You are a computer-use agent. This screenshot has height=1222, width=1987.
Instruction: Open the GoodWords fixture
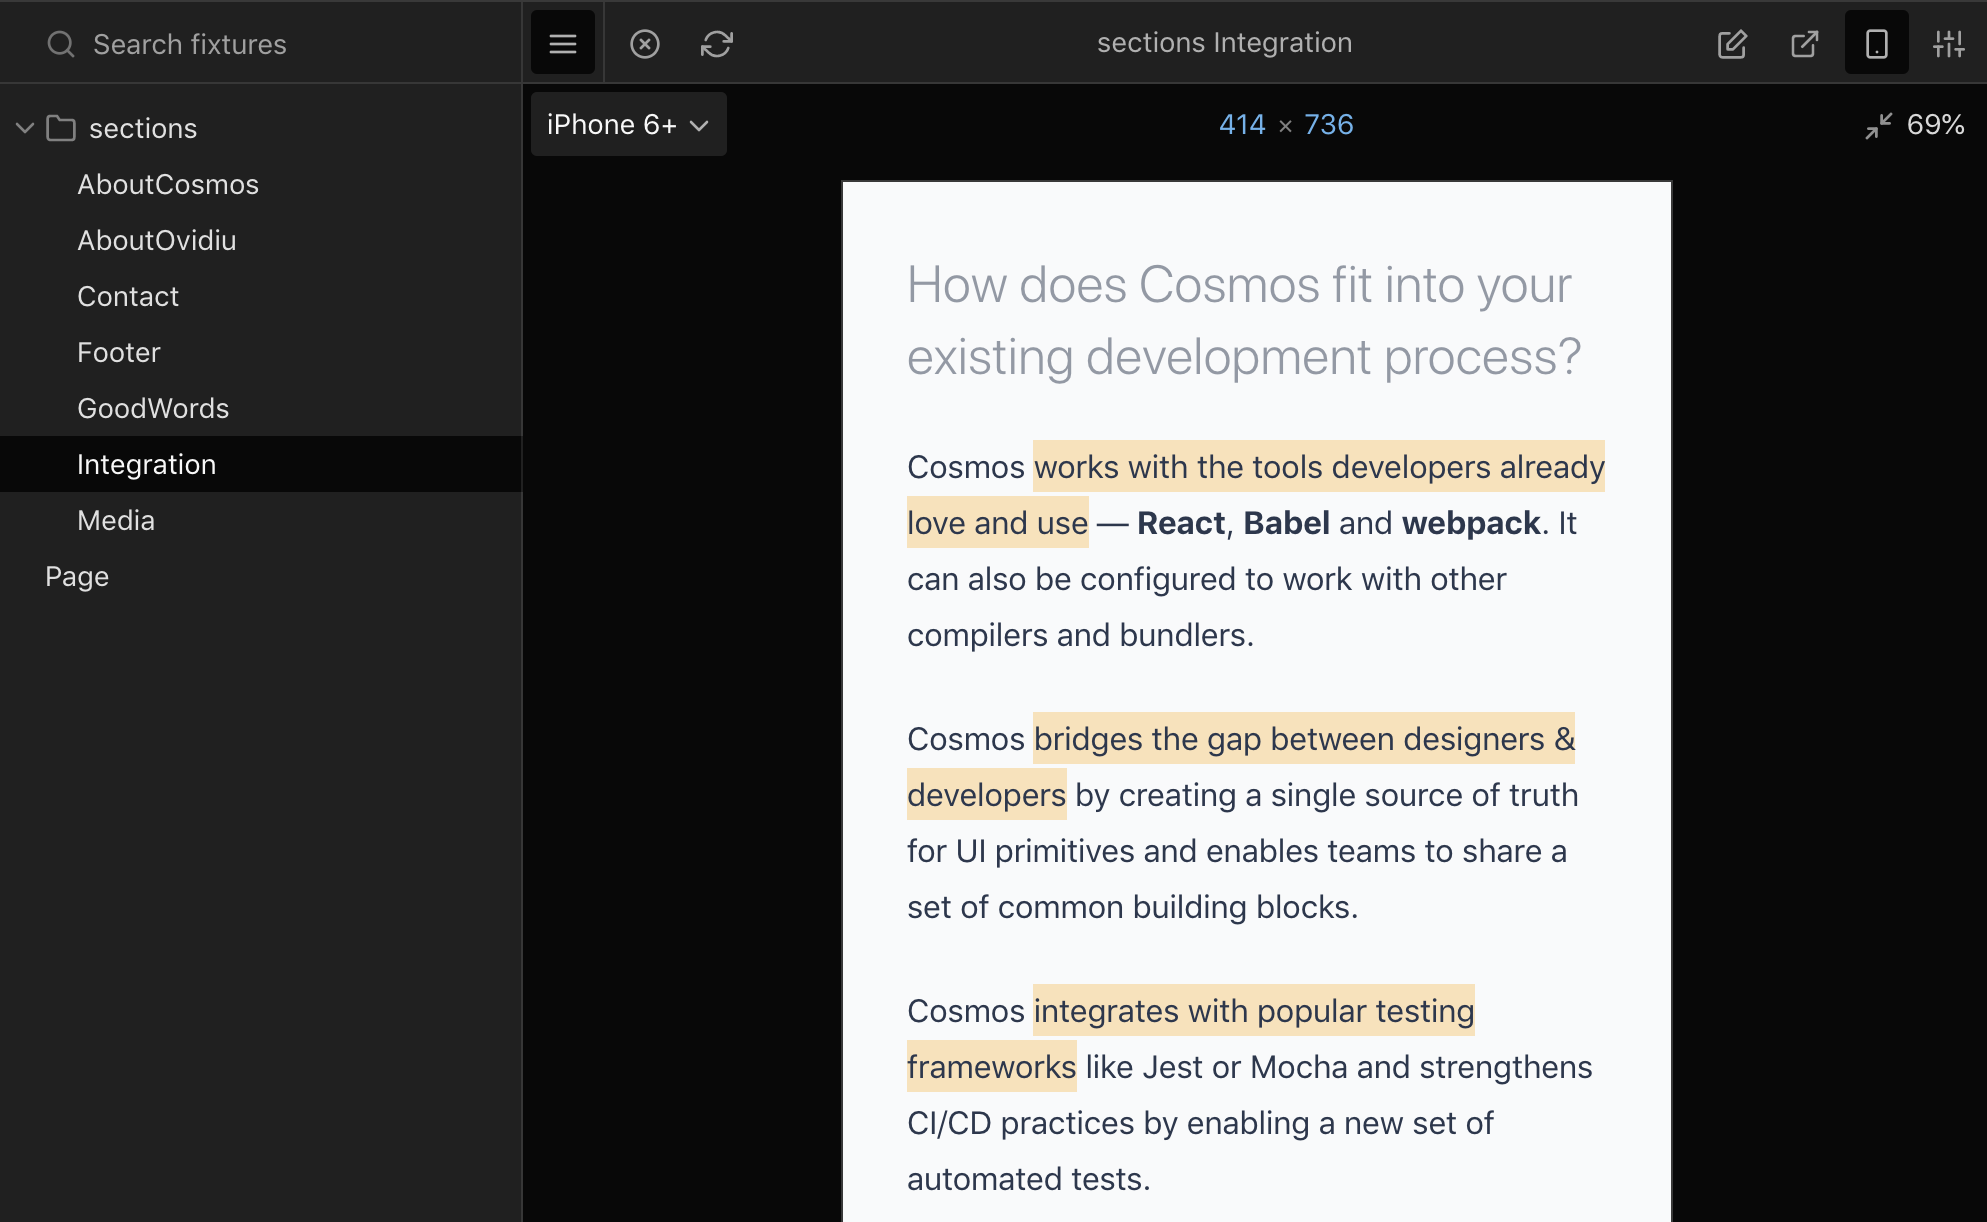click(x=153, y=409)
